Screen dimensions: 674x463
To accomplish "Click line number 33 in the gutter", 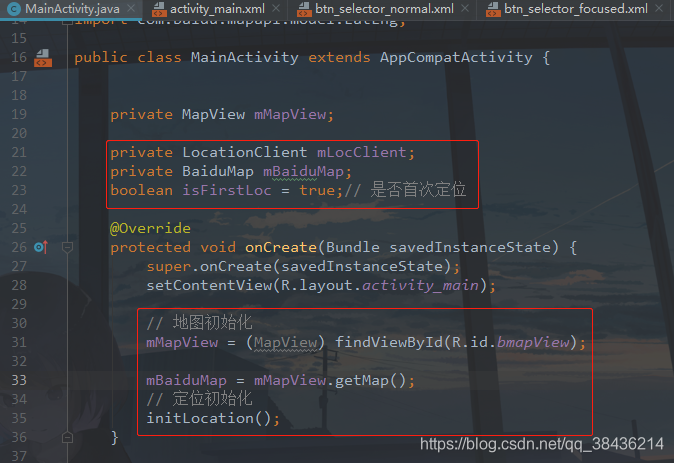I will click(19, 380).
